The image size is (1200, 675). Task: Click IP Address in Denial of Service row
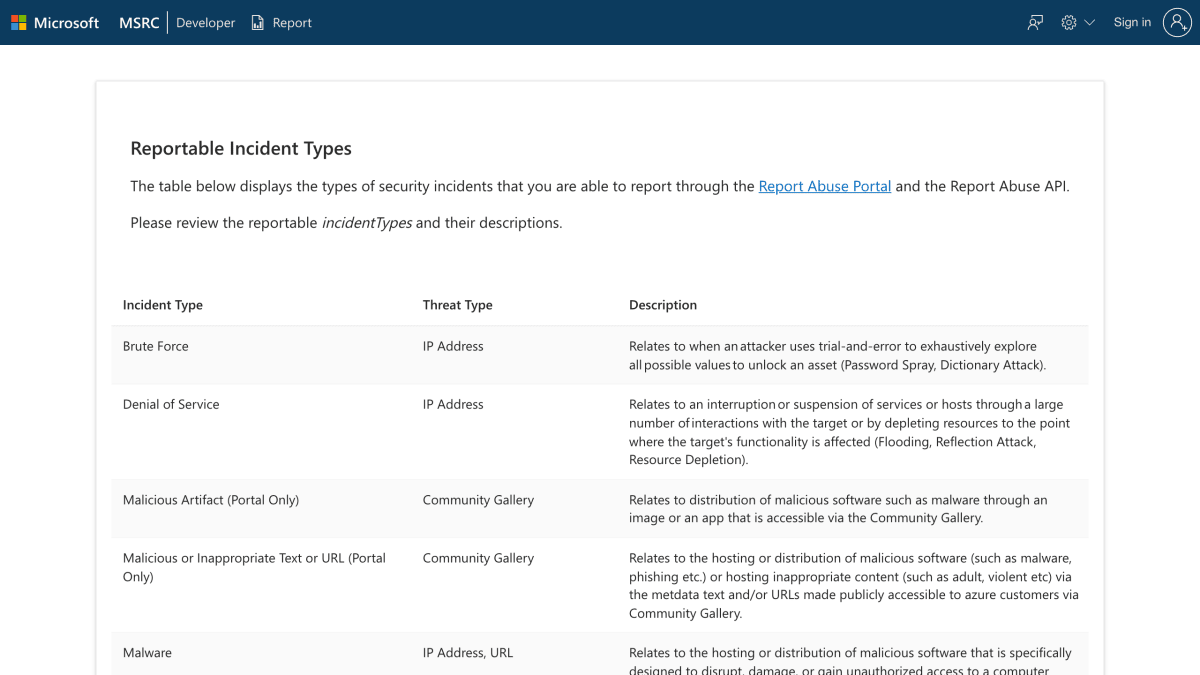pos(453,404)
